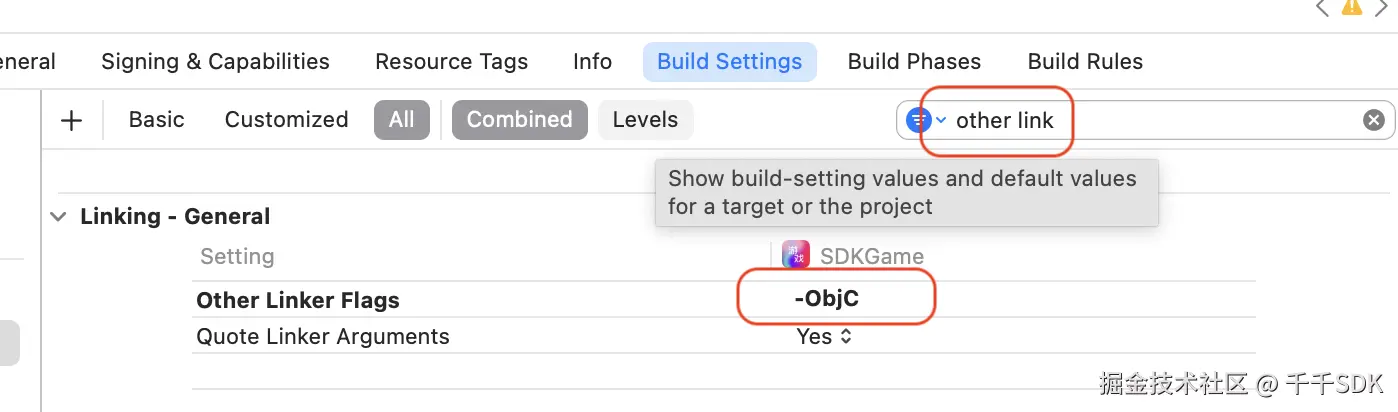Screen dimensions: 1398x412
Task: Open the Resource Tags tab
Action: [451, 62]
